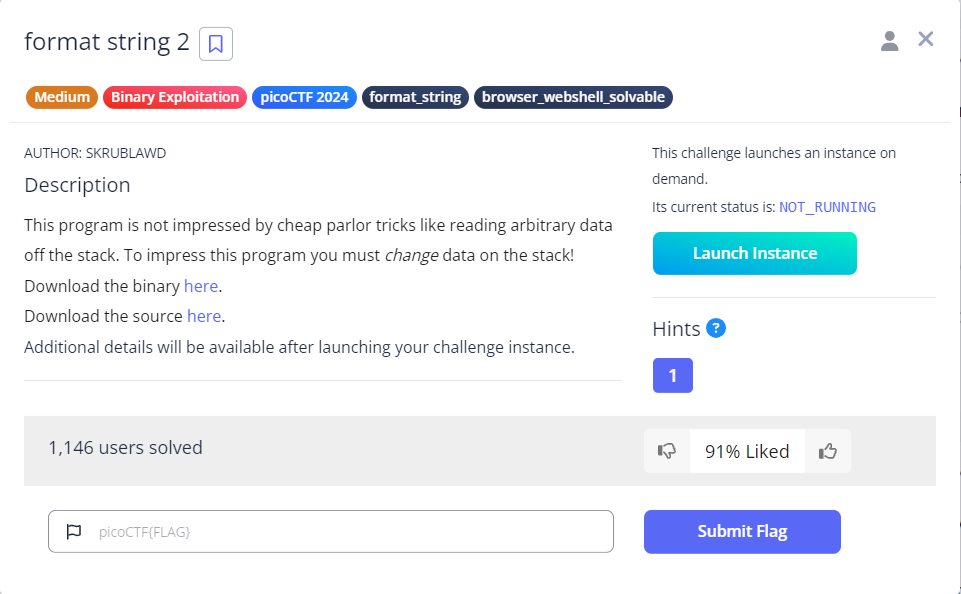Select the Medium difficulty tag
This screenshot has width=961, height=594.
coord(62,97)
